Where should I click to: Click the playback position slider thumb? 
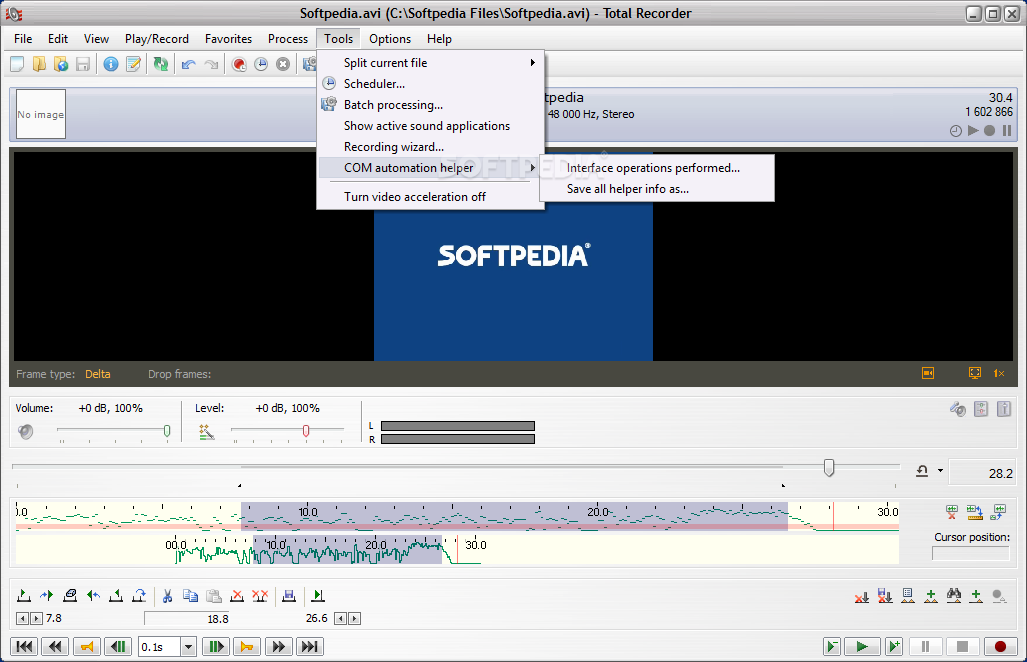(829, 468)
